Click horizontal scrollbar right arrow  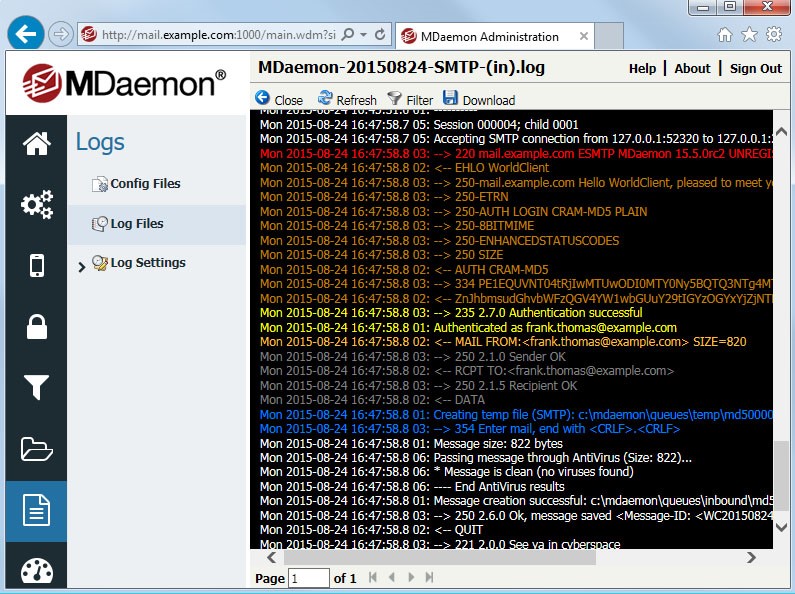coord(751,558)
